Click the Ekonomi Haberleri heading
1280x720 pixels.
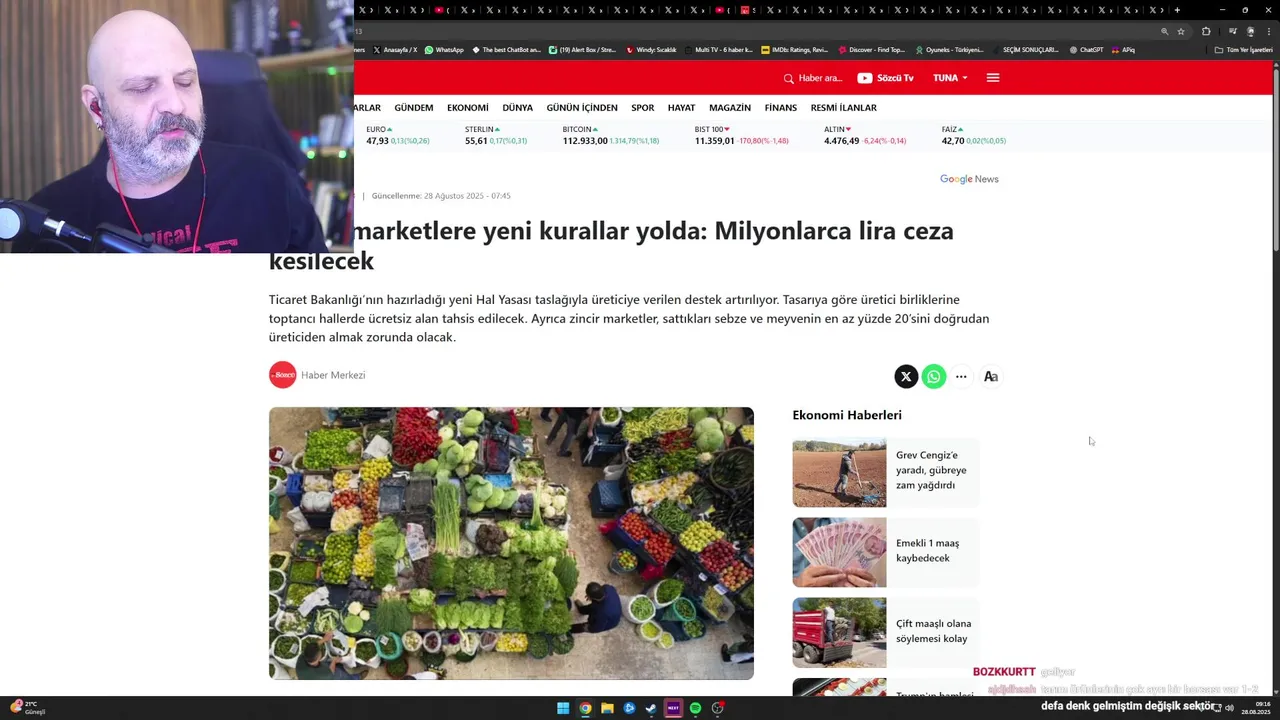tap(847, 415)
